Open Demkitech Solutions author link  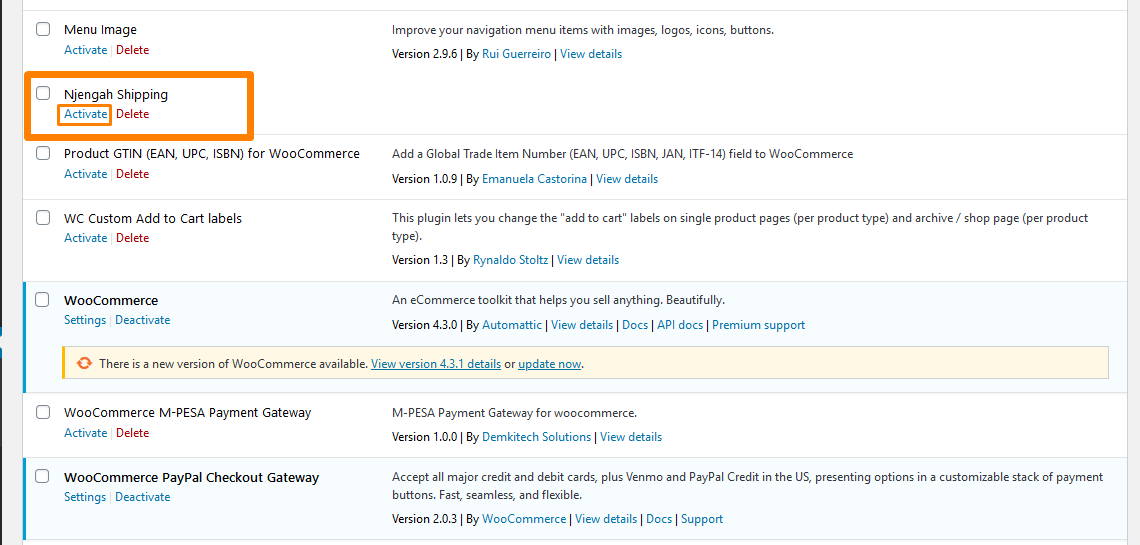(x=537, y=437)
